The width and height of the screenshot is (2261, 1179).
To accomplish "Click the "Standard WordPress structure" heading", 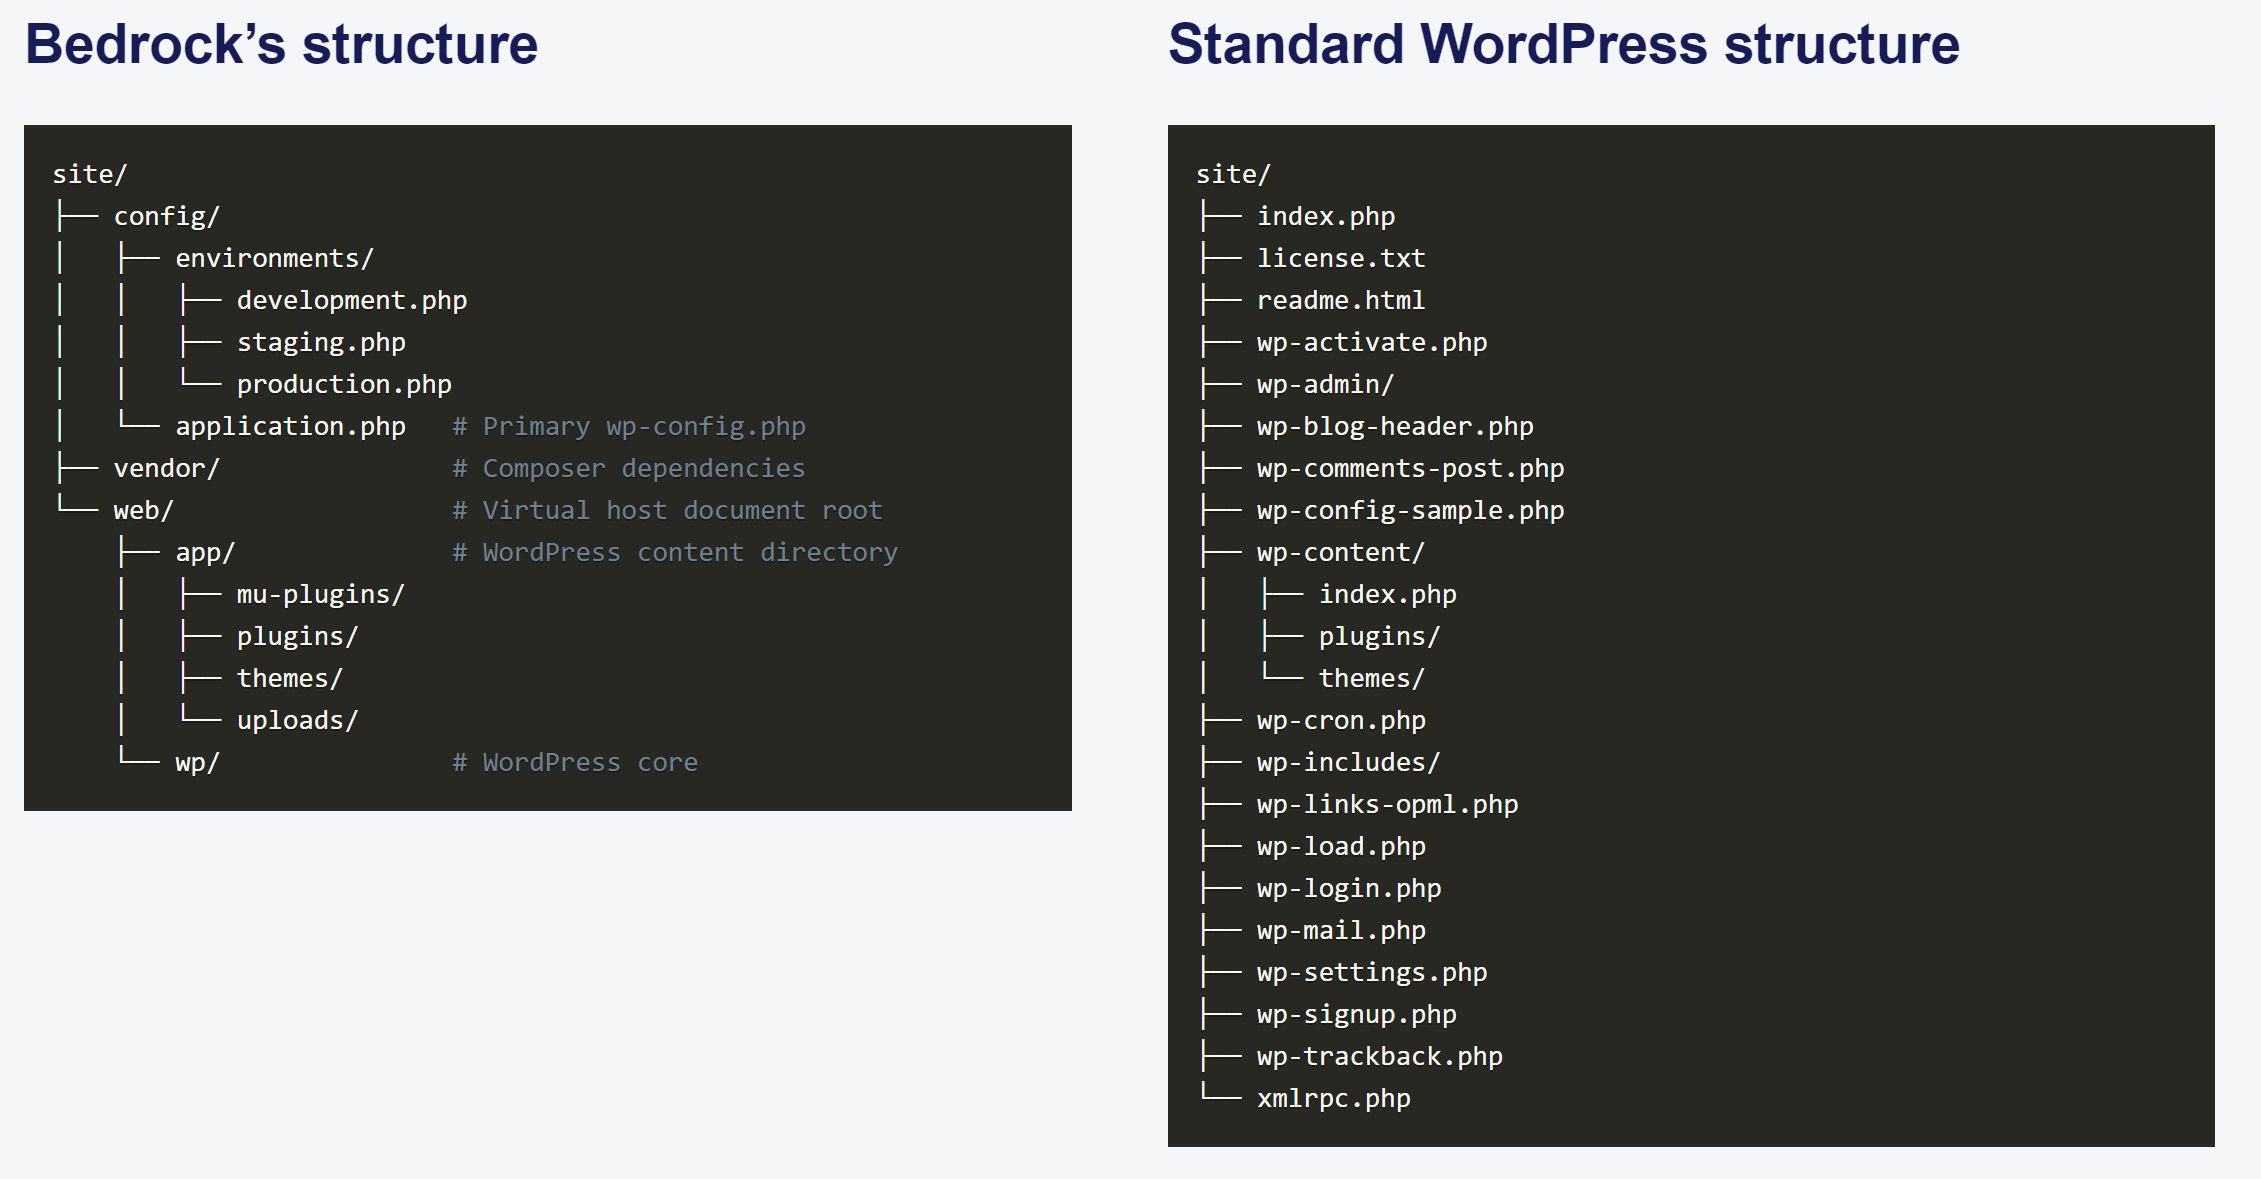I will pos(1563,45).
